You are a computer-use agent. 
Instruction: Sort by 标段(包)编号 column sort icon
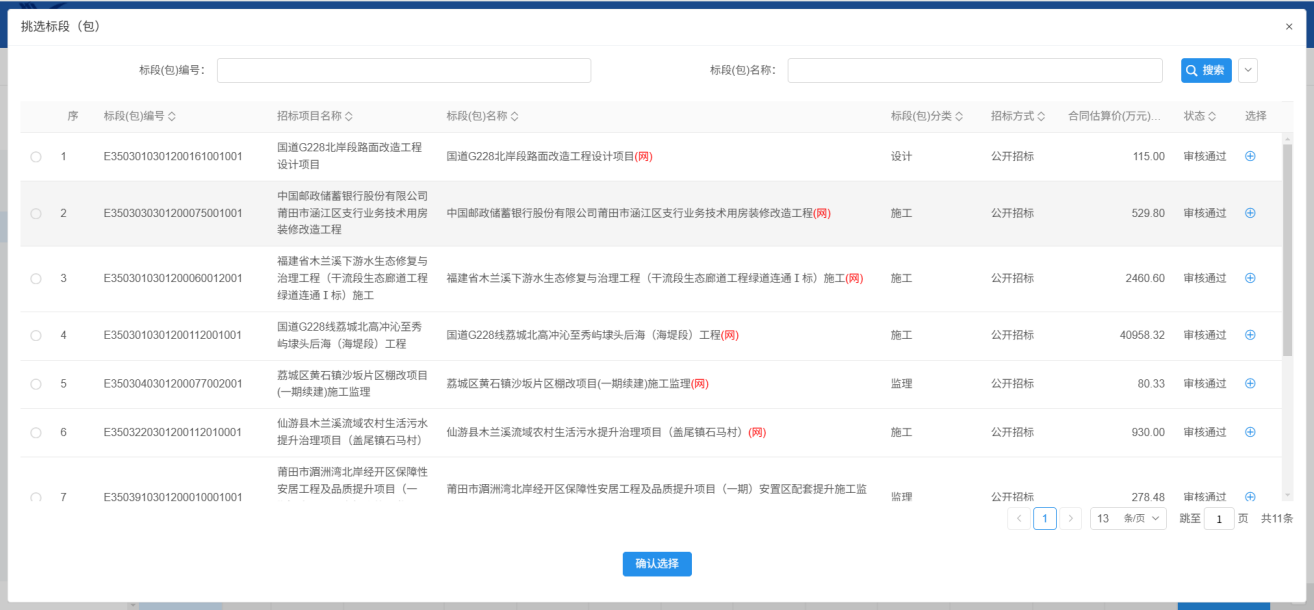172,117
